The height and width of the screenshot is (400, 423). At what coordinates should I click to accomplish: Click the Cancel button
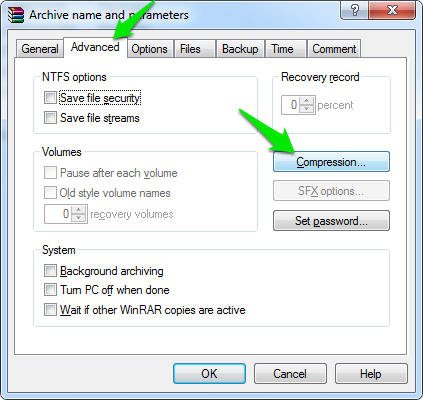290,374
